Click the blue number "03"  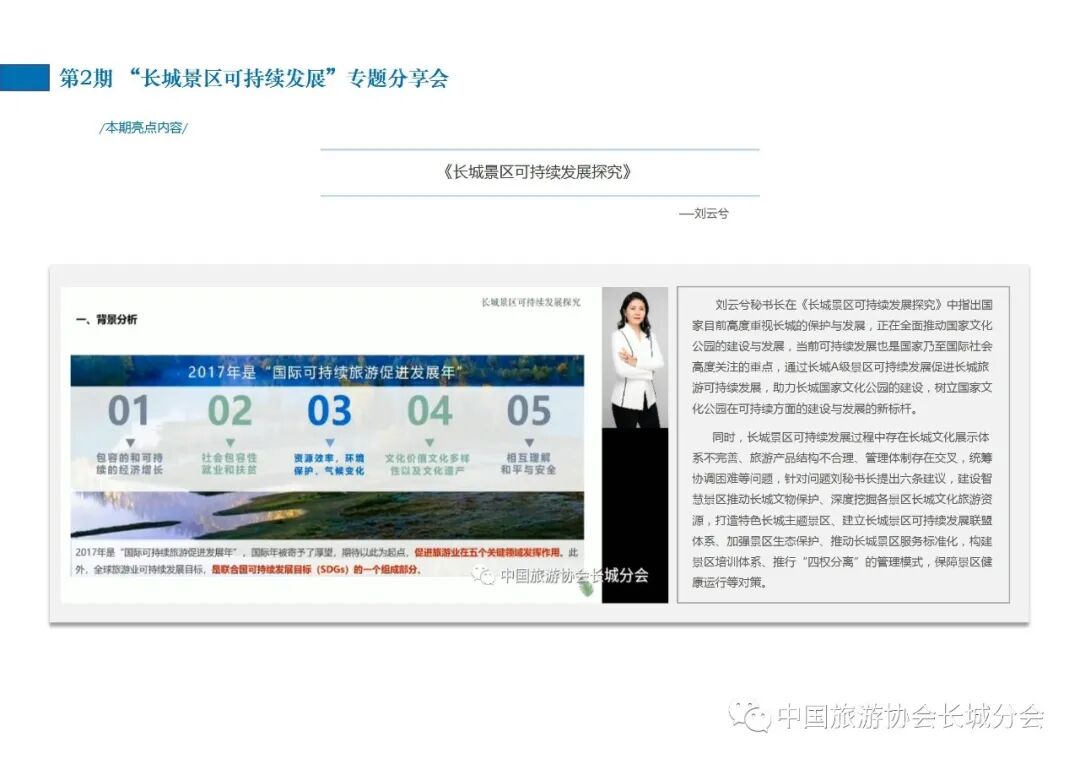(329, 411)
